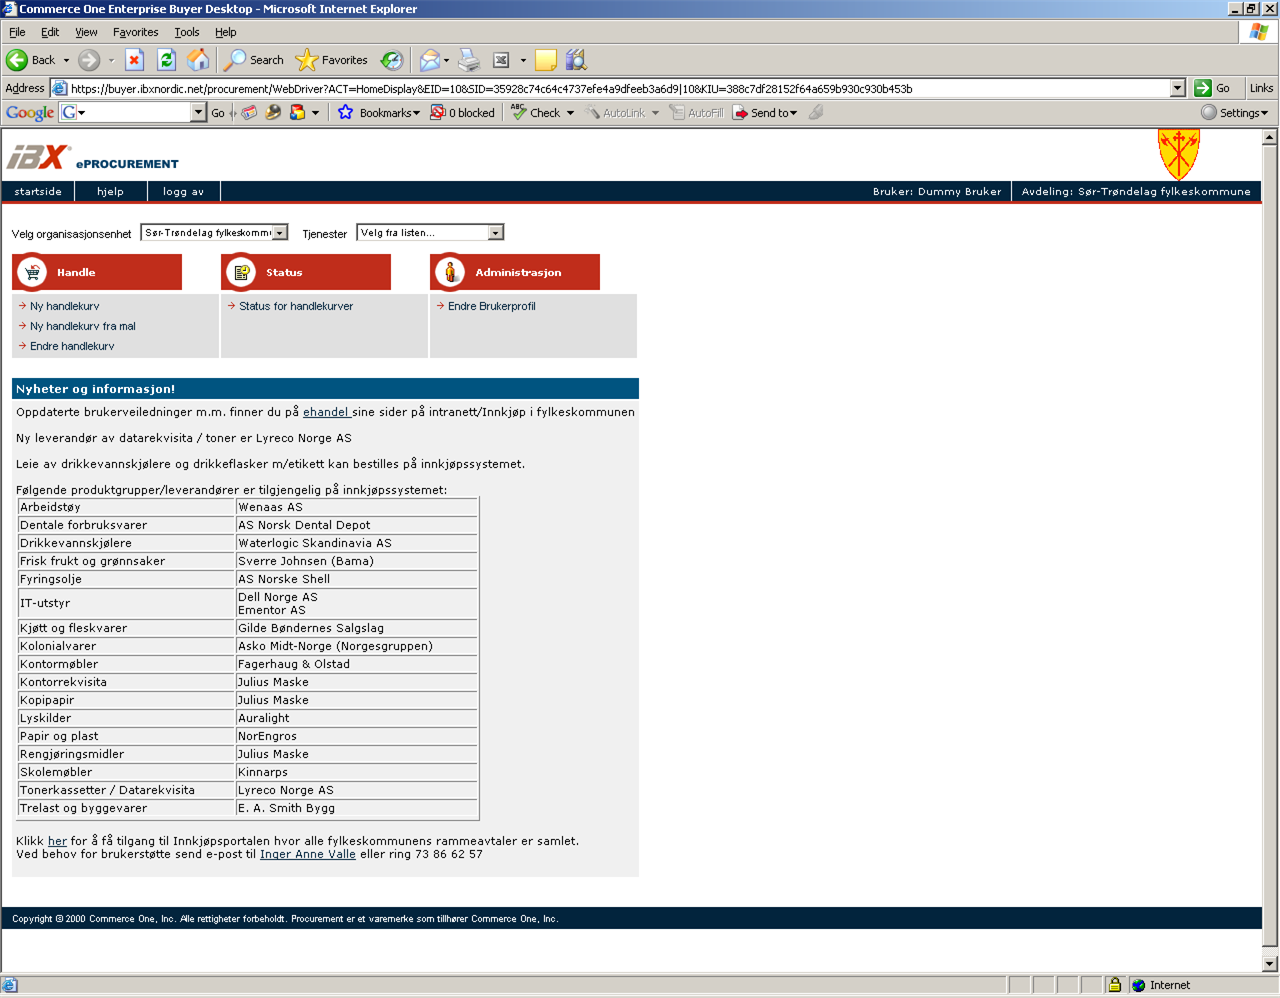The image size is (1280, 998).
Task: Open the Help menu
Action: 226,32
